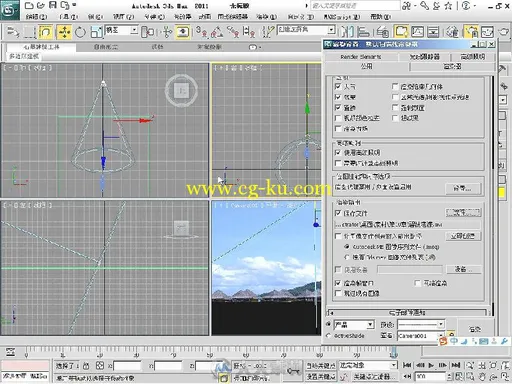Switch to the 渲染器 (Renderer) tab
Screen dimensions: 512x384
pyautogui.click(x=452, y=66)
